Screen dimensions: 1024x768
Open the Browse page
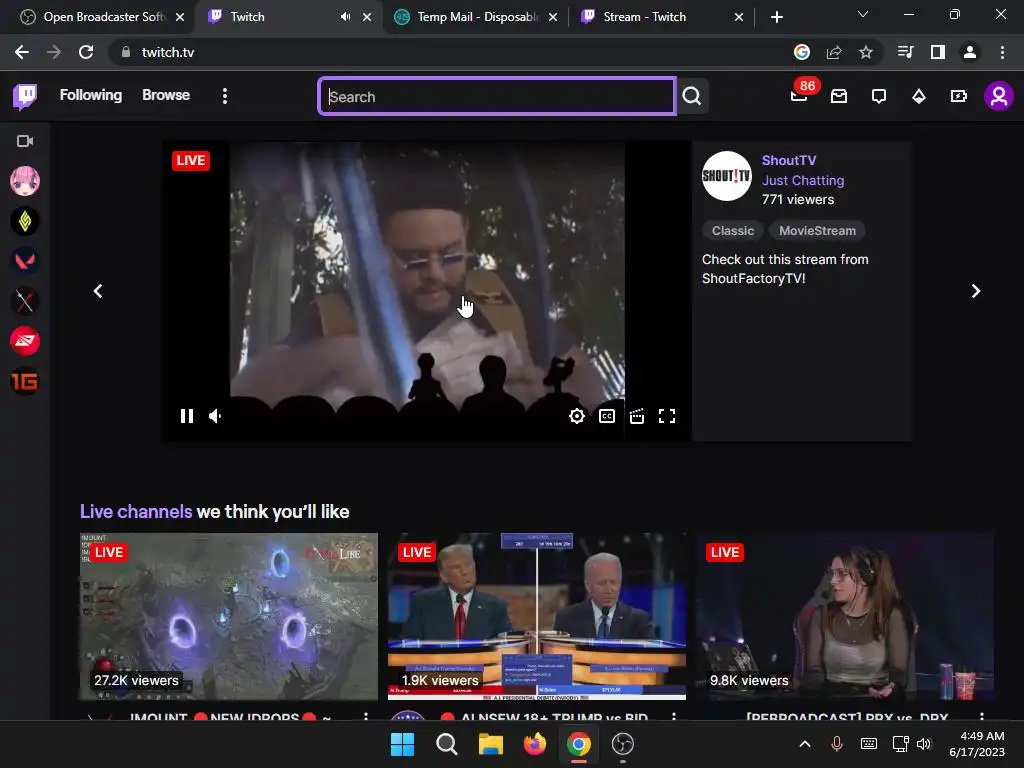pos(166,95)
